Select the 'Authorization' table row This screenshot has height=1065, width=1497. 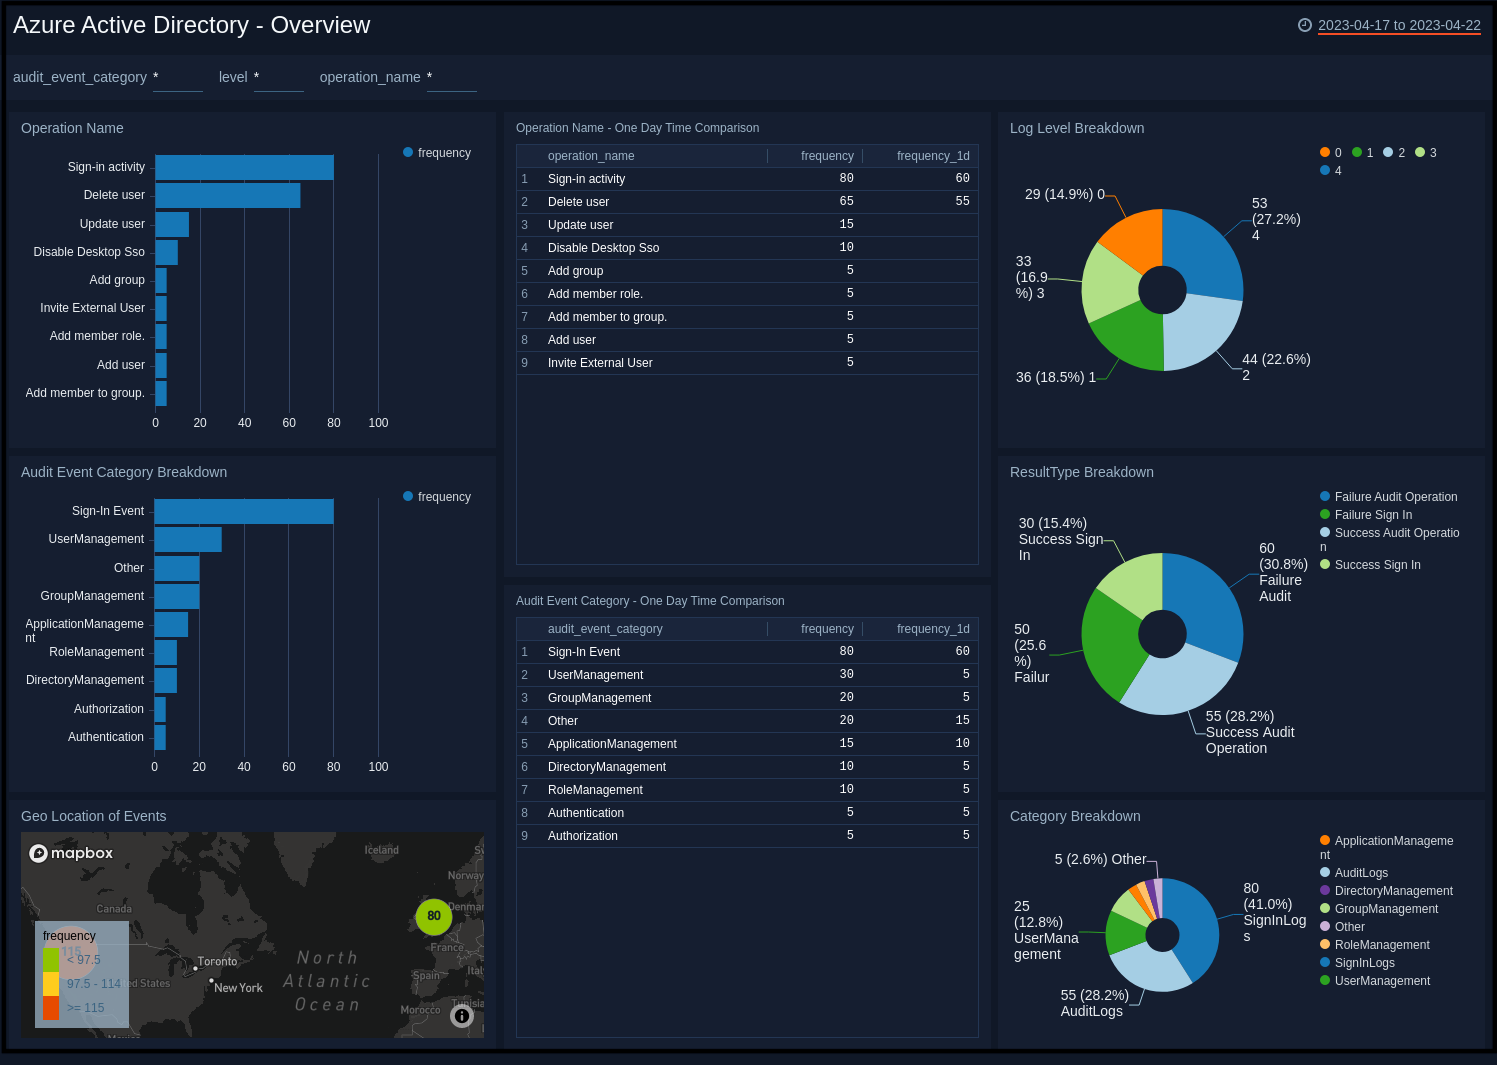(x=747, y=836)
